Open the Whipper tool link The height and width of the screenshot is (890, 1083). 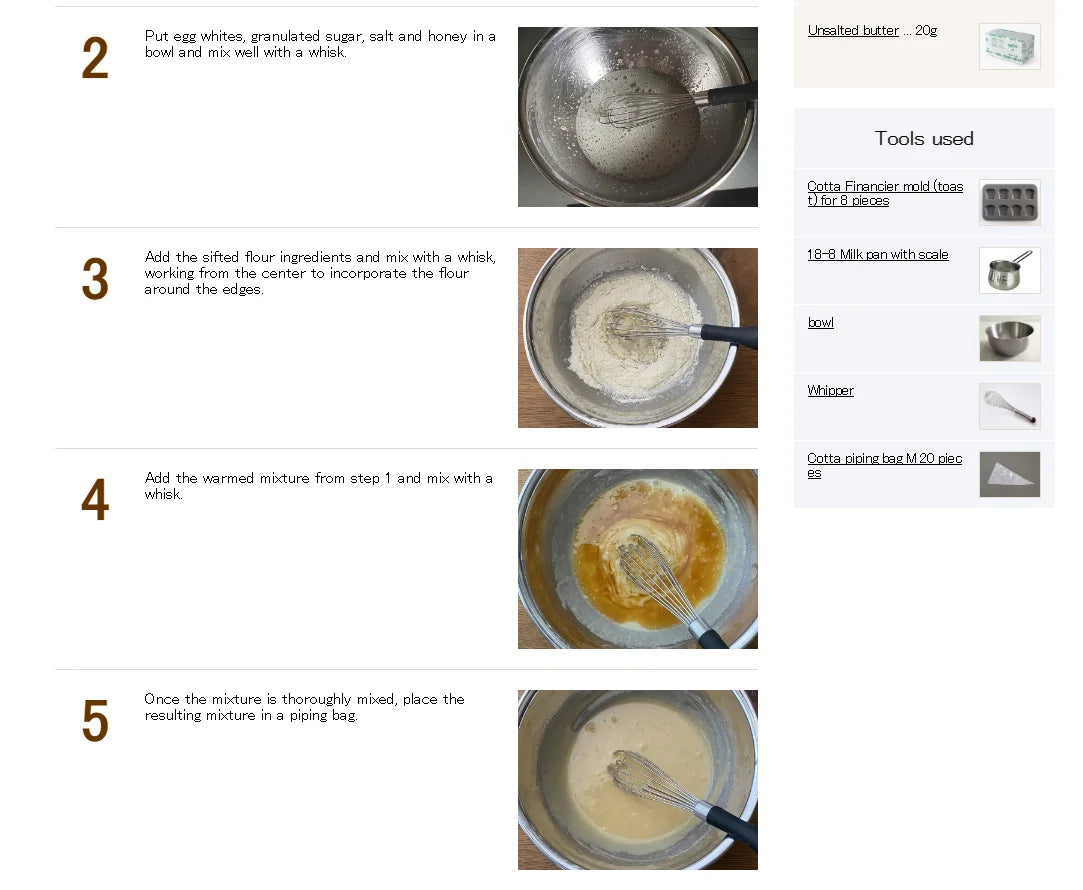[x=830, y=390]
